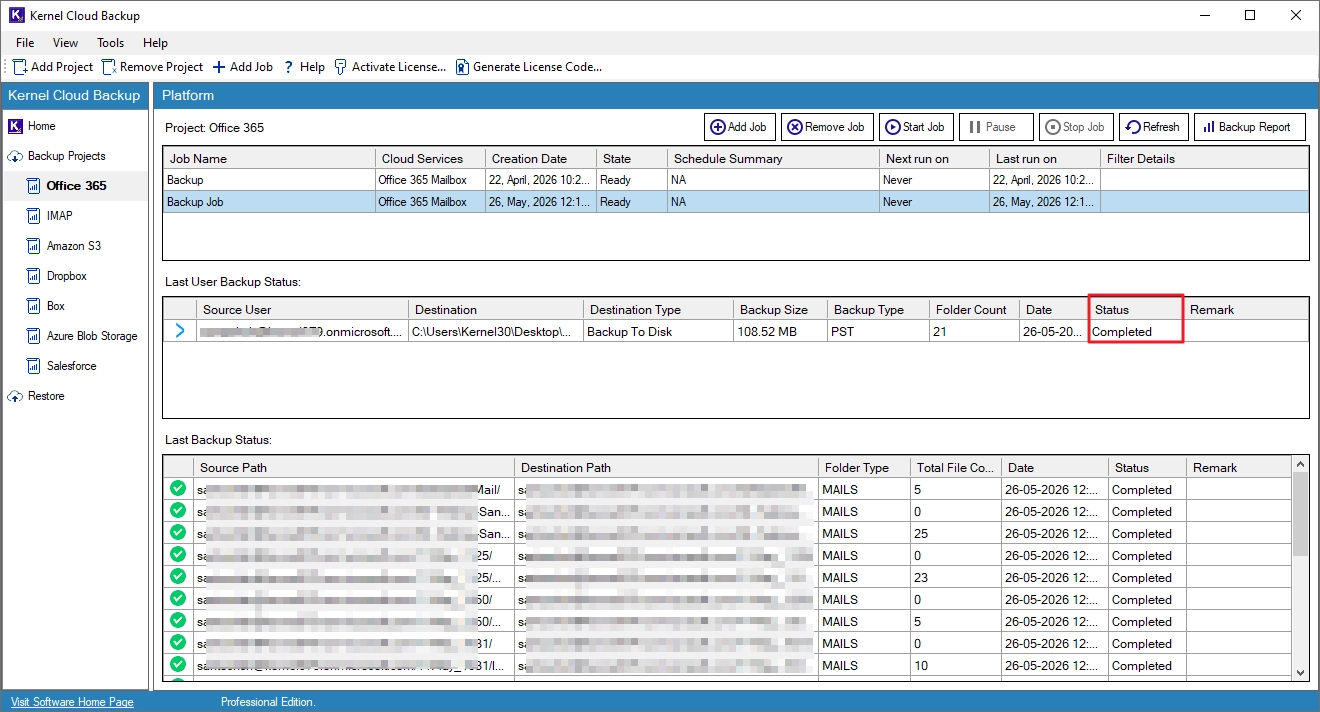Click the Box sidebar icon

point(34,306)
